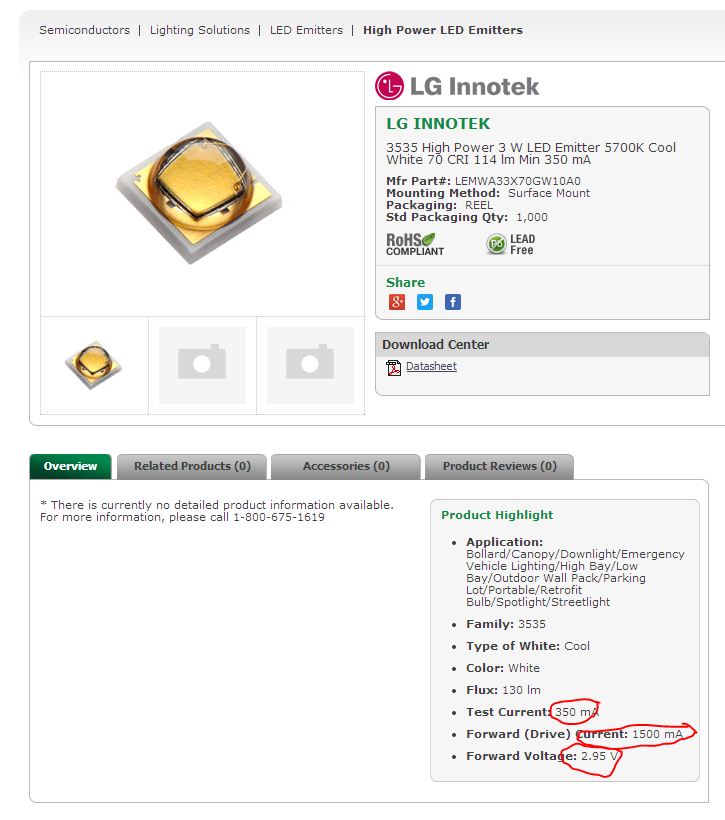Share the product on Twitter
Viewport: 725px width, 820px height.
coord(425,302)
